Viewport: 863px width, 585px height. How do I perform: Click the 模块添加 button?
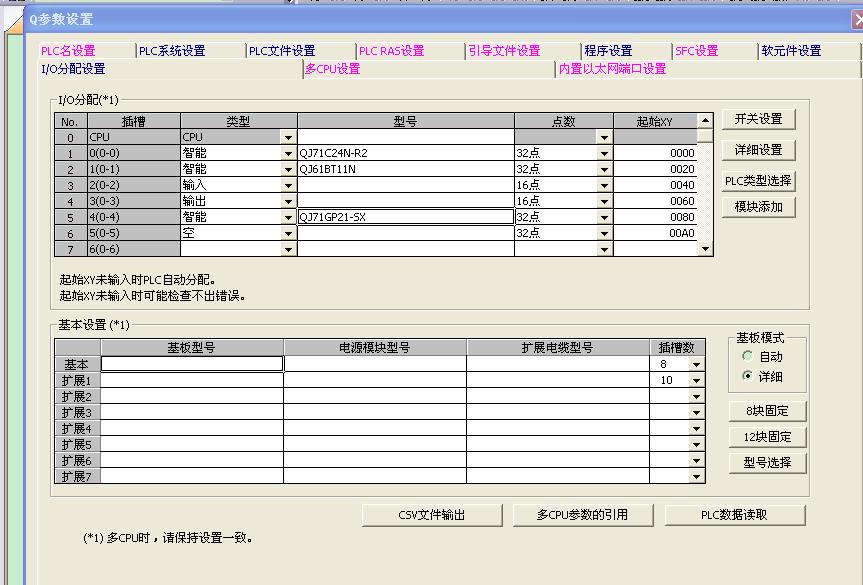point(758,207)
